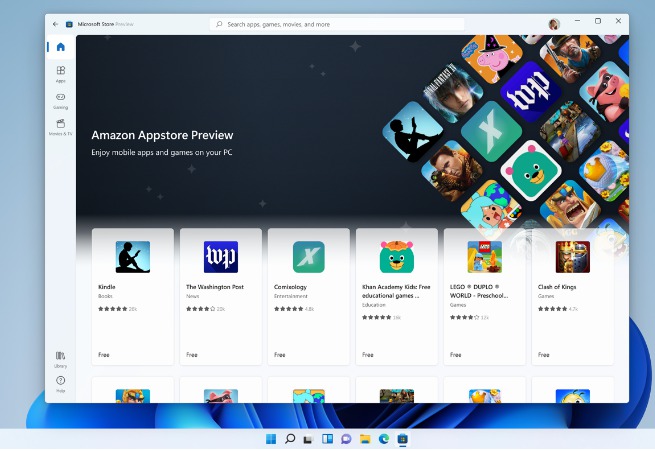Open the Kindle app title

coord(107,287)
